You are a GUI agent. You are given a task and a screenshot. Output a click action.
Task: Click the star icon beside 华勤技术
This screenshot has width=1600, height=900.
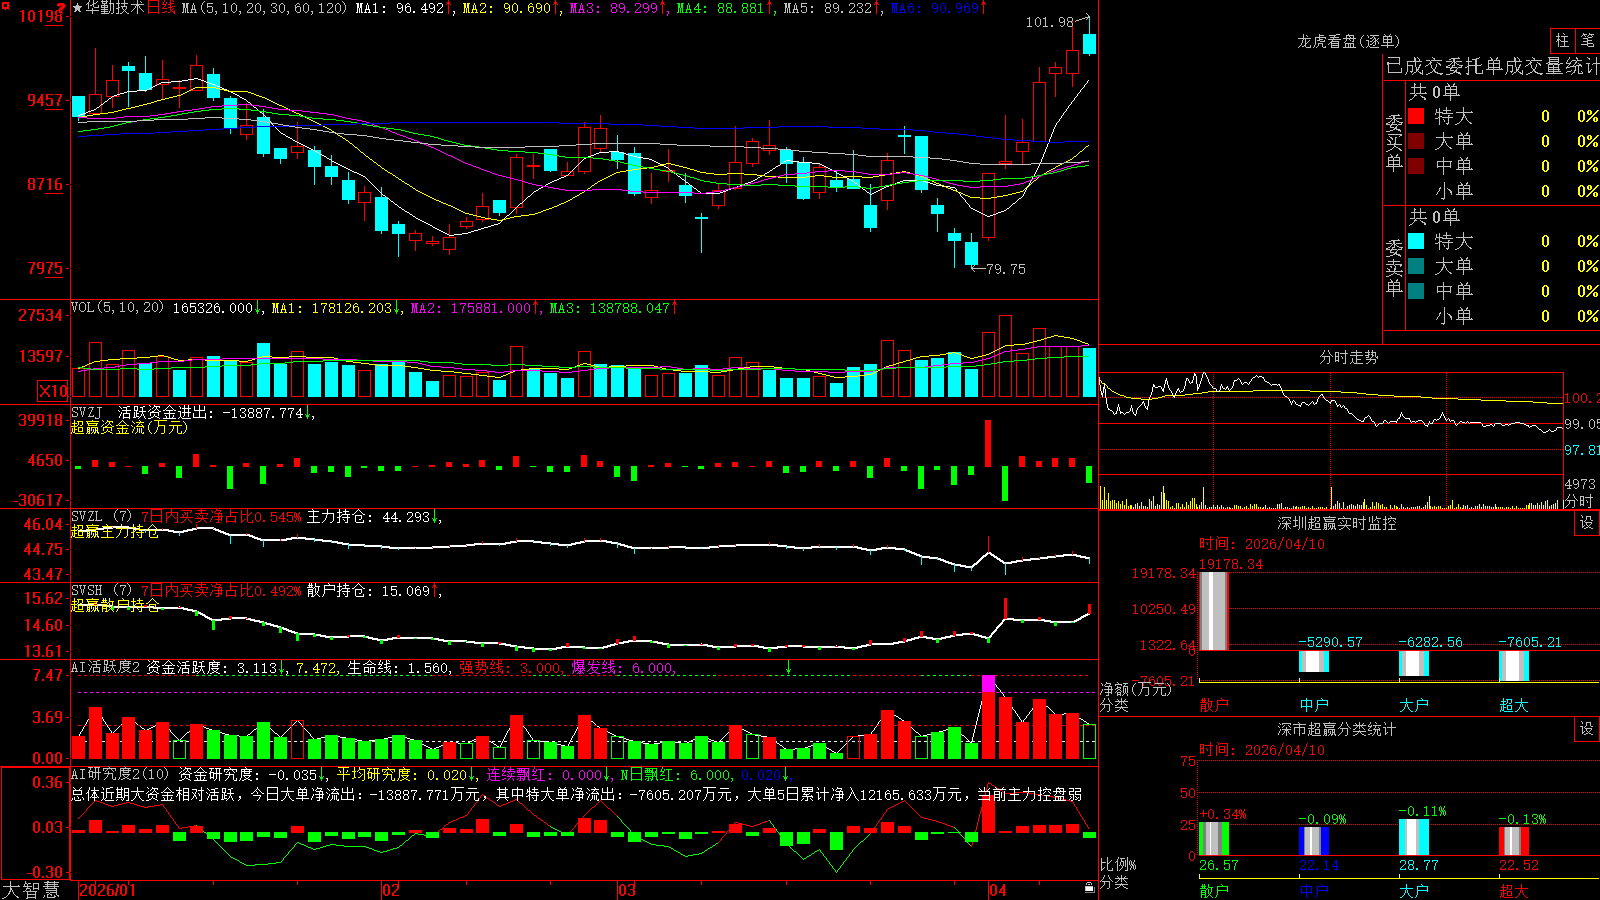(x=77, y=8)
